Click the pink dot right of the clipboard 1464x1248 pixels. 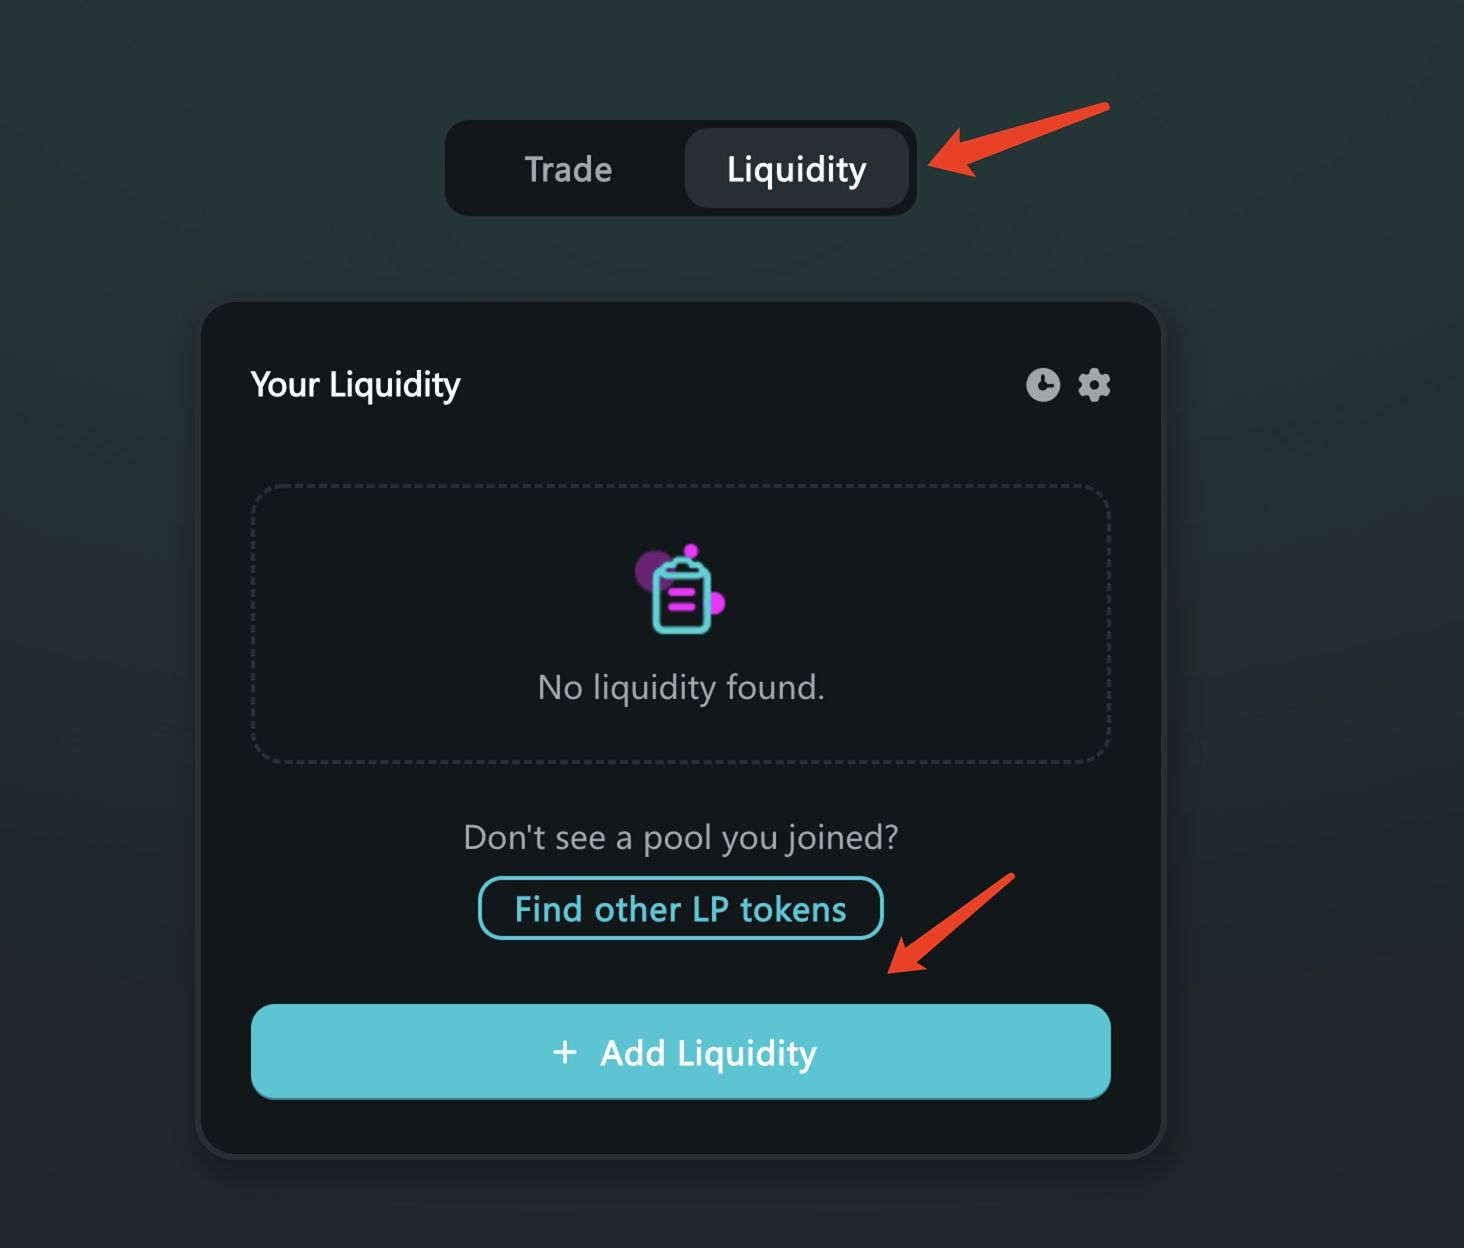(x=717, y=603)
